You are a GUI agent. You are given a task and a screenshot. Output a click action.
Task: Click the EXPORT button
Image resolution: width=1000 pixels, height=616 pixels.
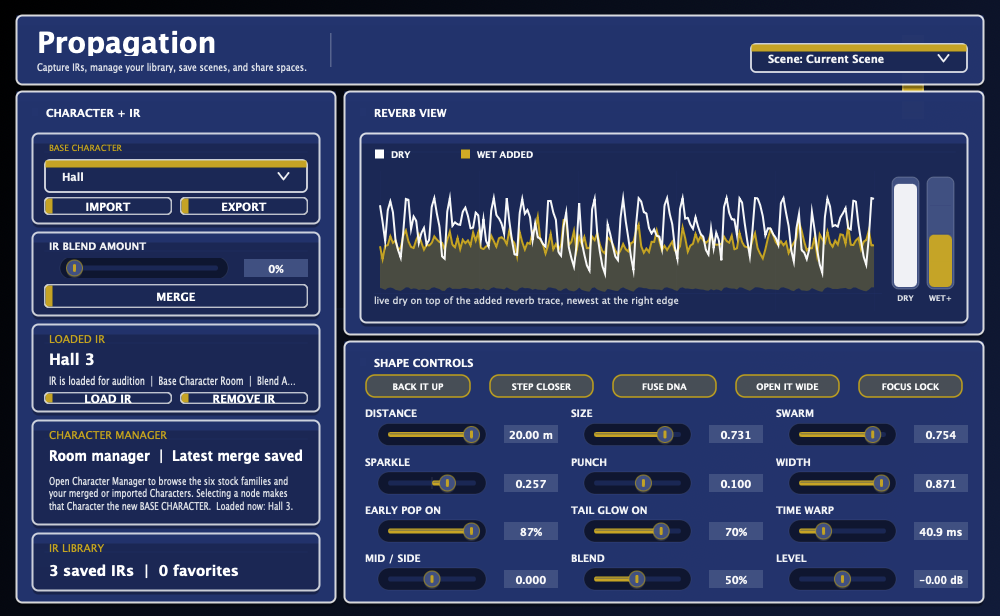pos(245,206)
